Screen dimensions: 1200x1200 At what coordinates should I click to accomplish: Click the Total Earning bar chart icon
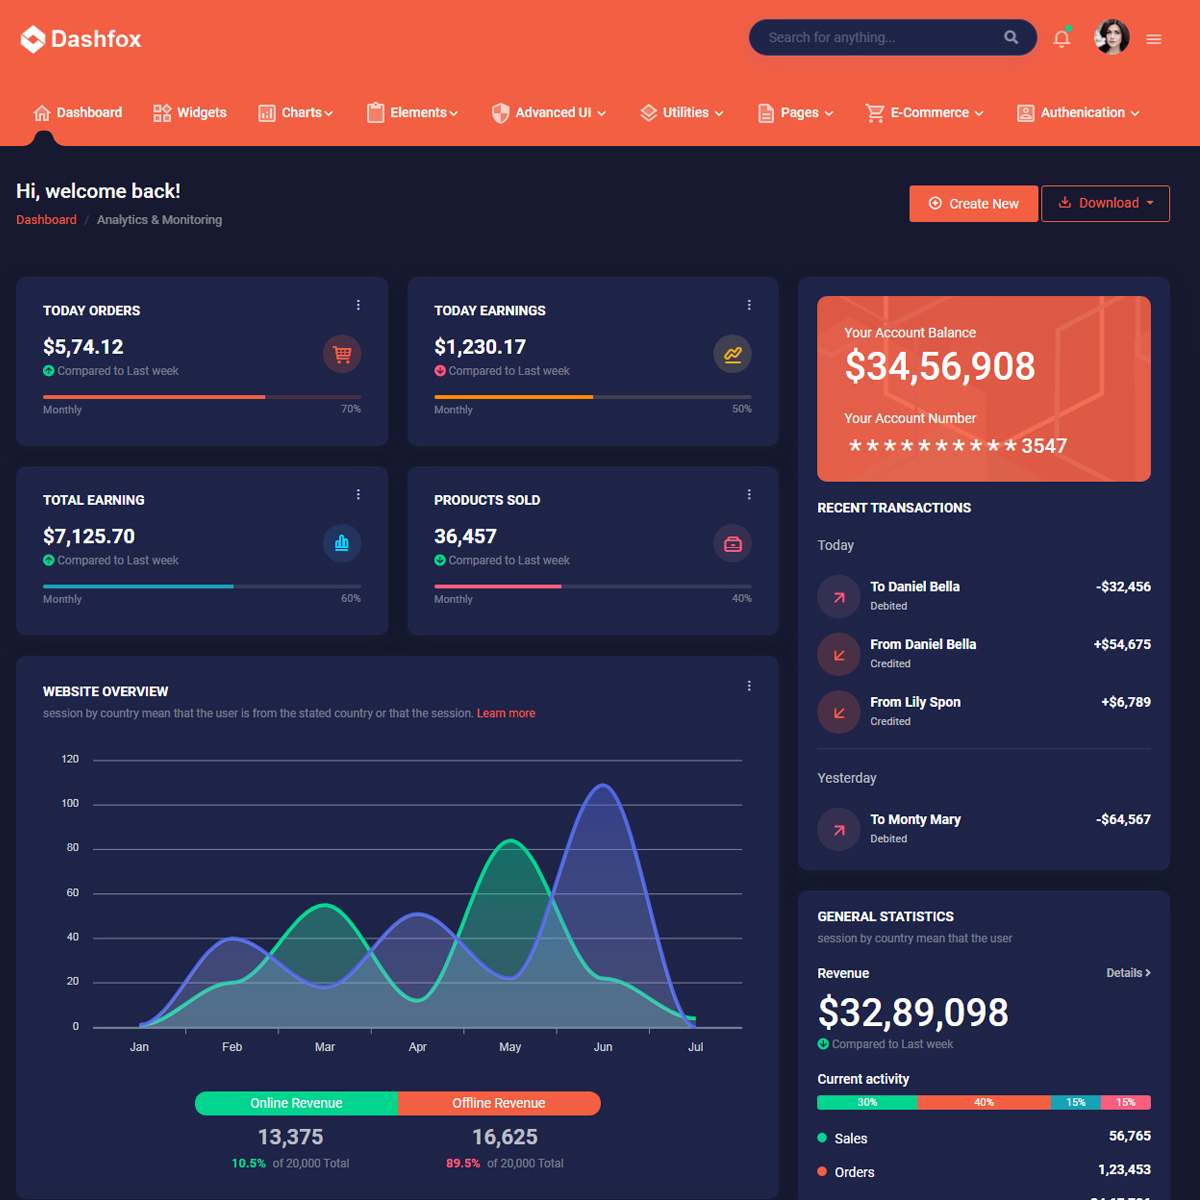(x=342, y=543)
